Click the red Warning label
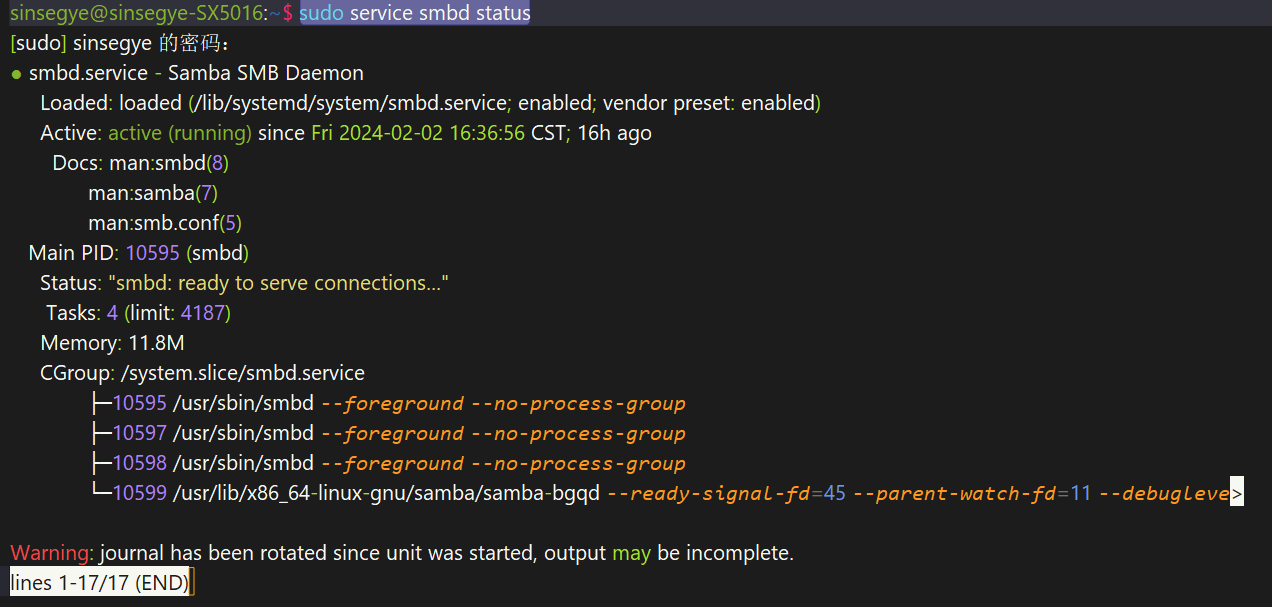 coord(49,553)
